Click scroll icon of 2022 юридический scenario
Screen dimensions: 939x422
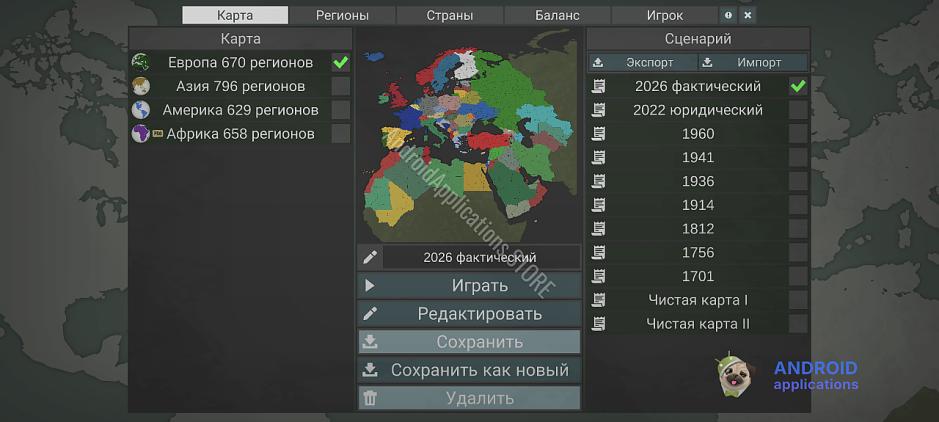[x=598, y=110]
